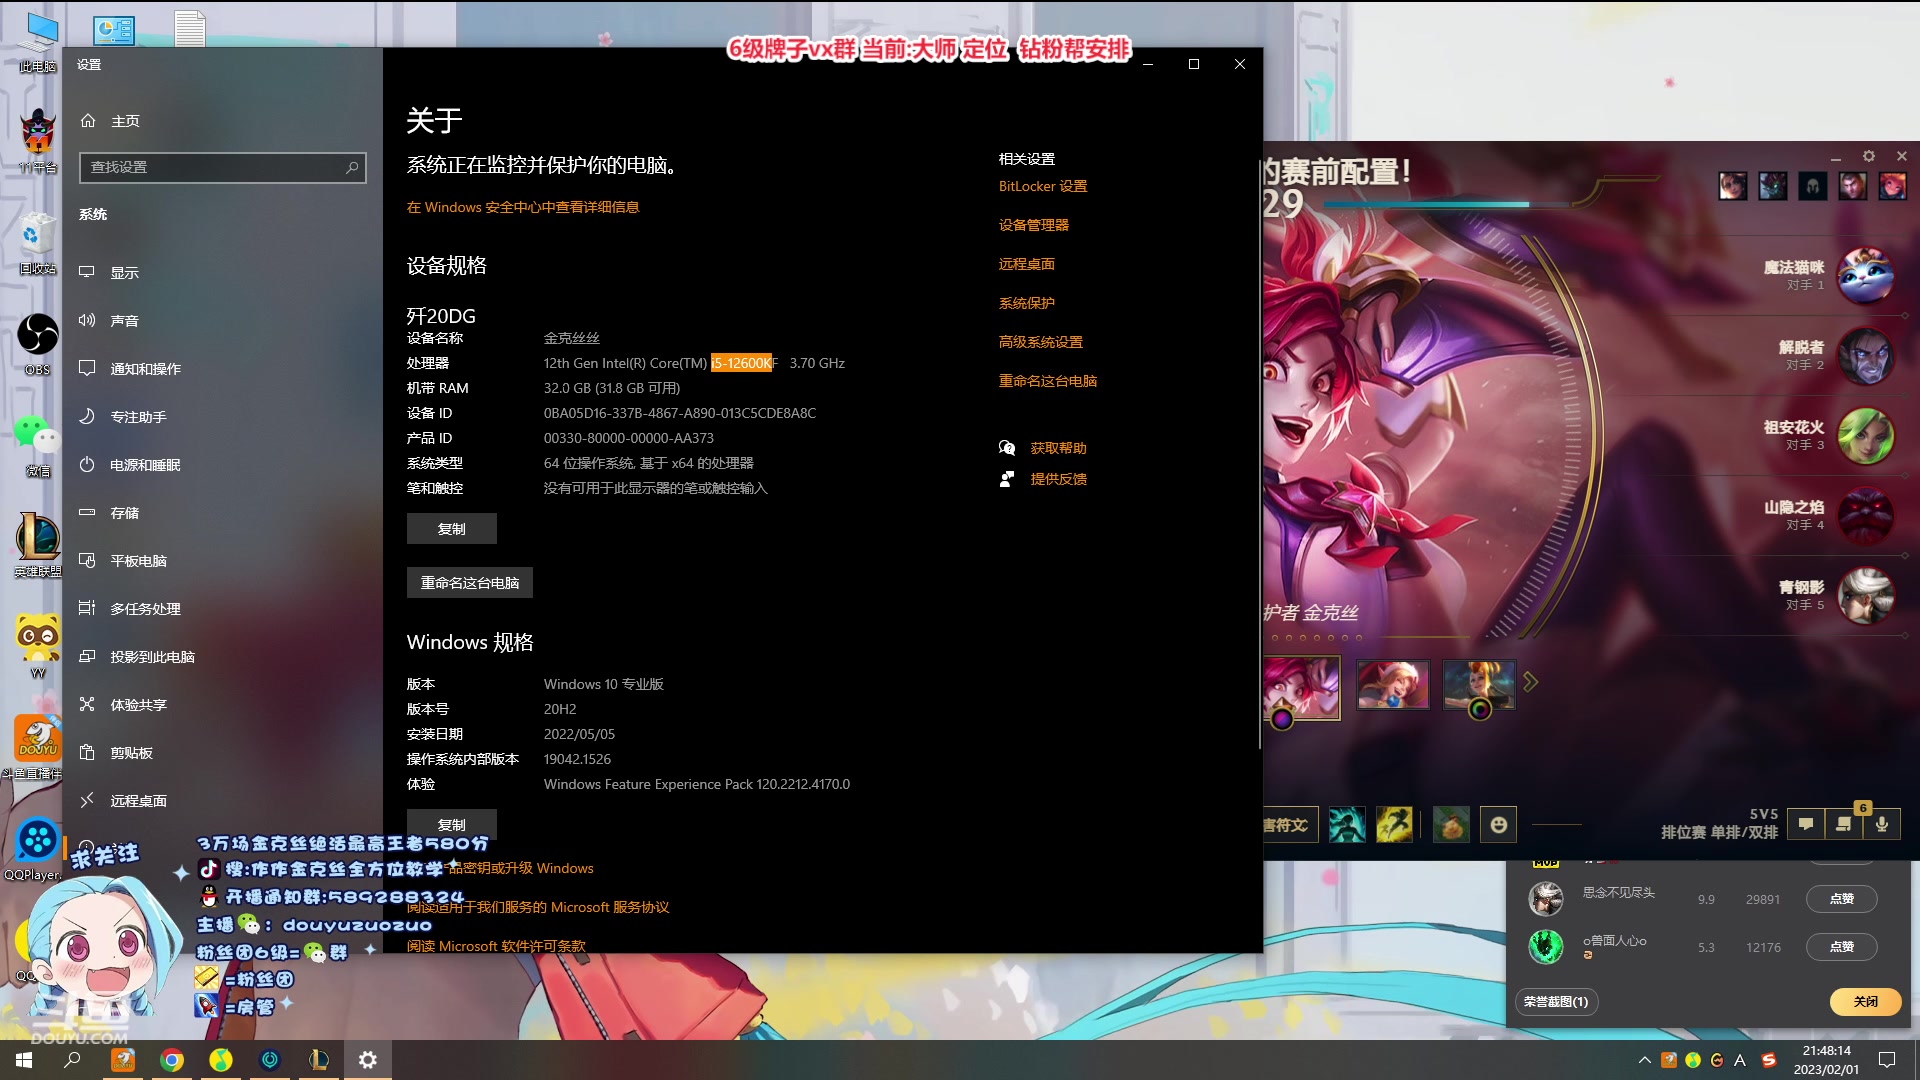Open League client settings gear icon

tap(1868, 157)
